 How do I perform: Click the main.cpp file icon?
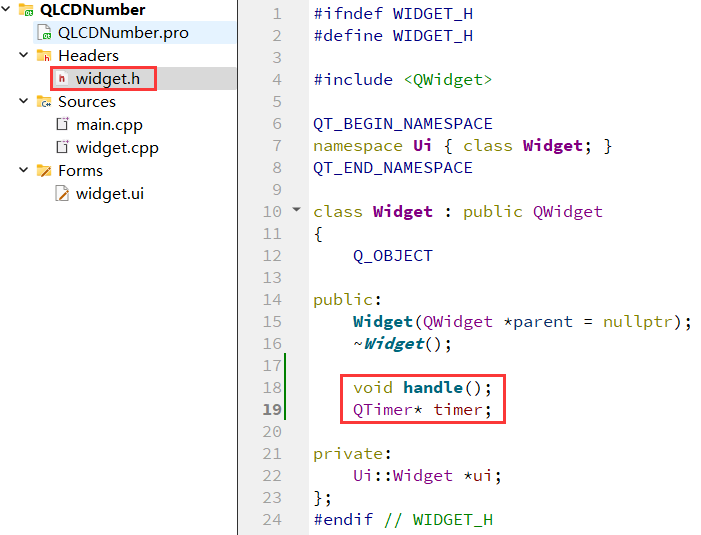(62, 124)
